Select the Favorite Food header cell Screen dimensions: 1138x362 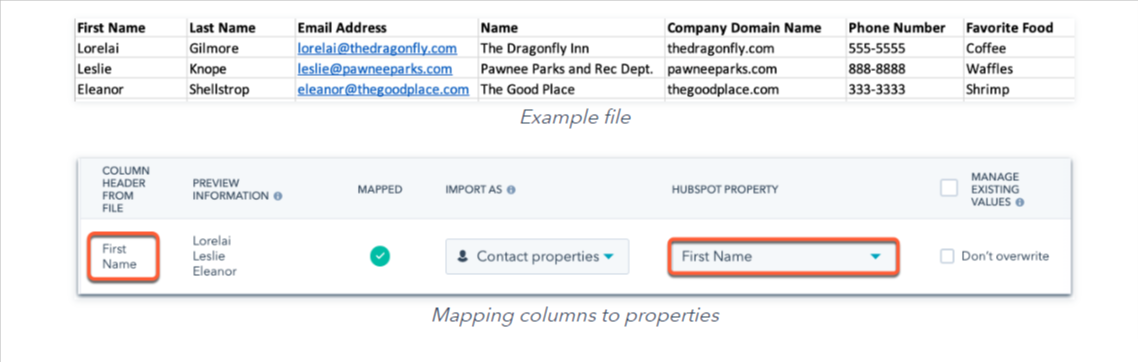coord(1019,28)
